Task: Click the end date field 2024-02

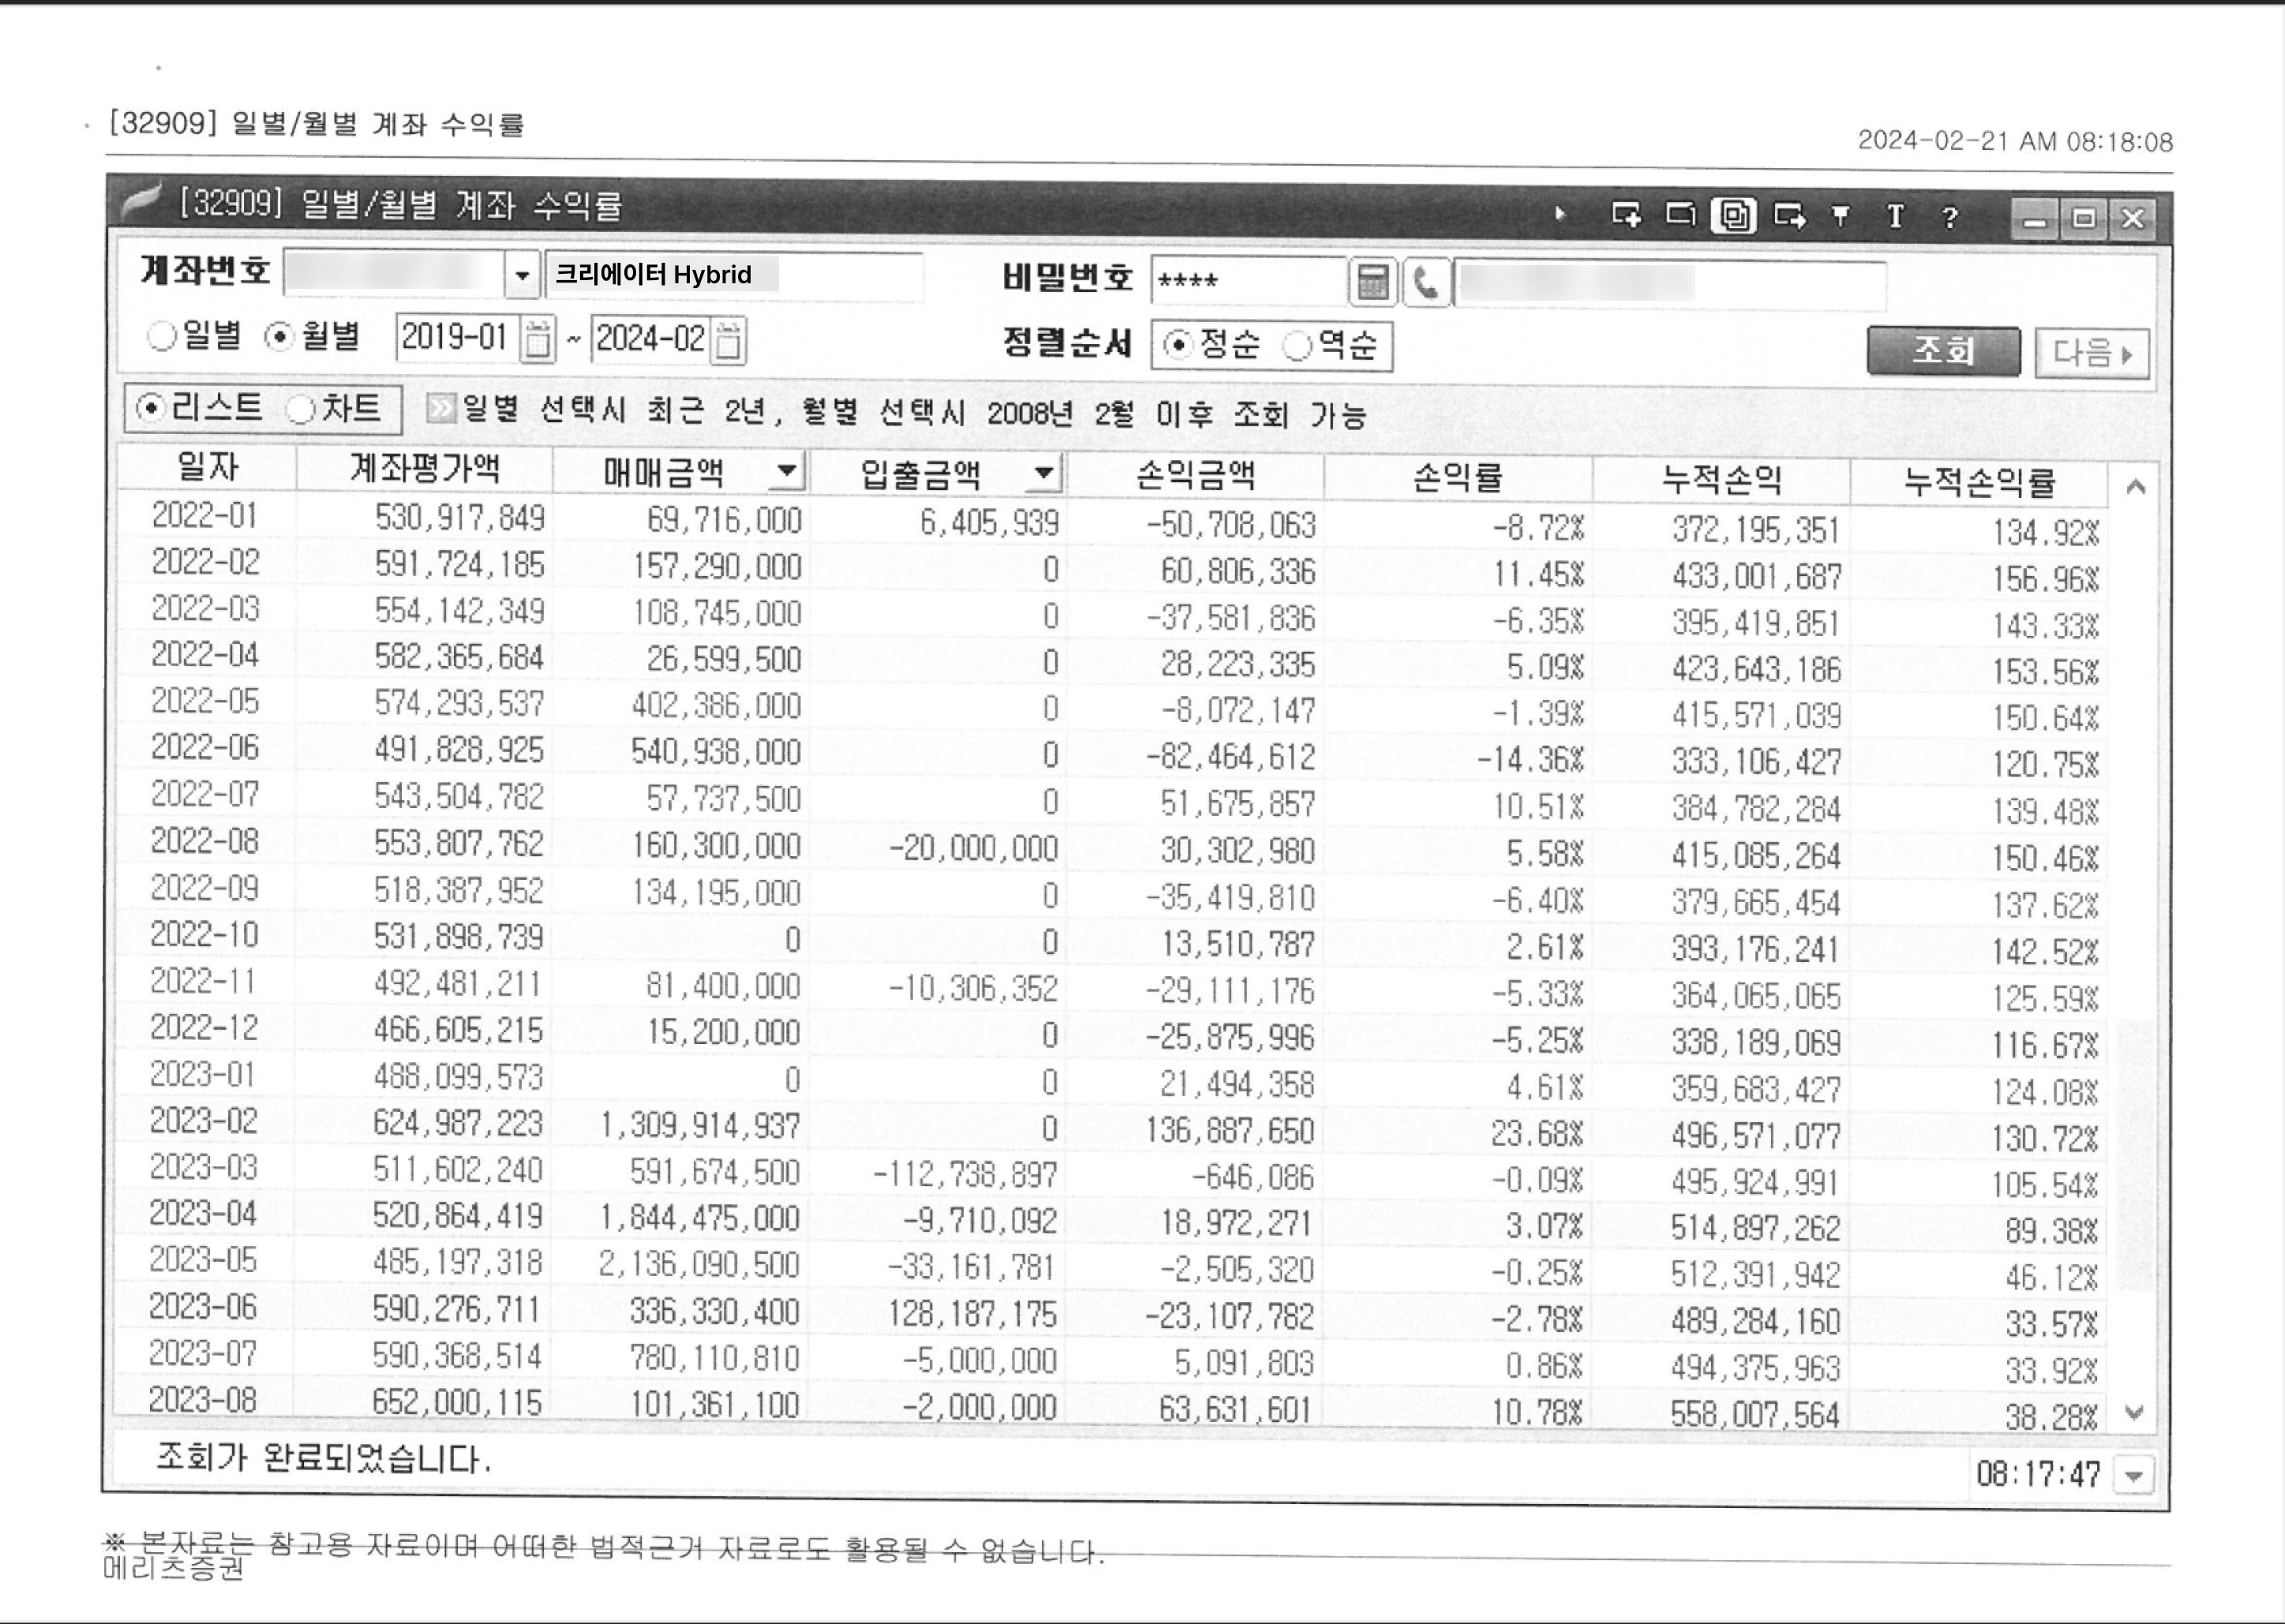Action: pos(651,339)
